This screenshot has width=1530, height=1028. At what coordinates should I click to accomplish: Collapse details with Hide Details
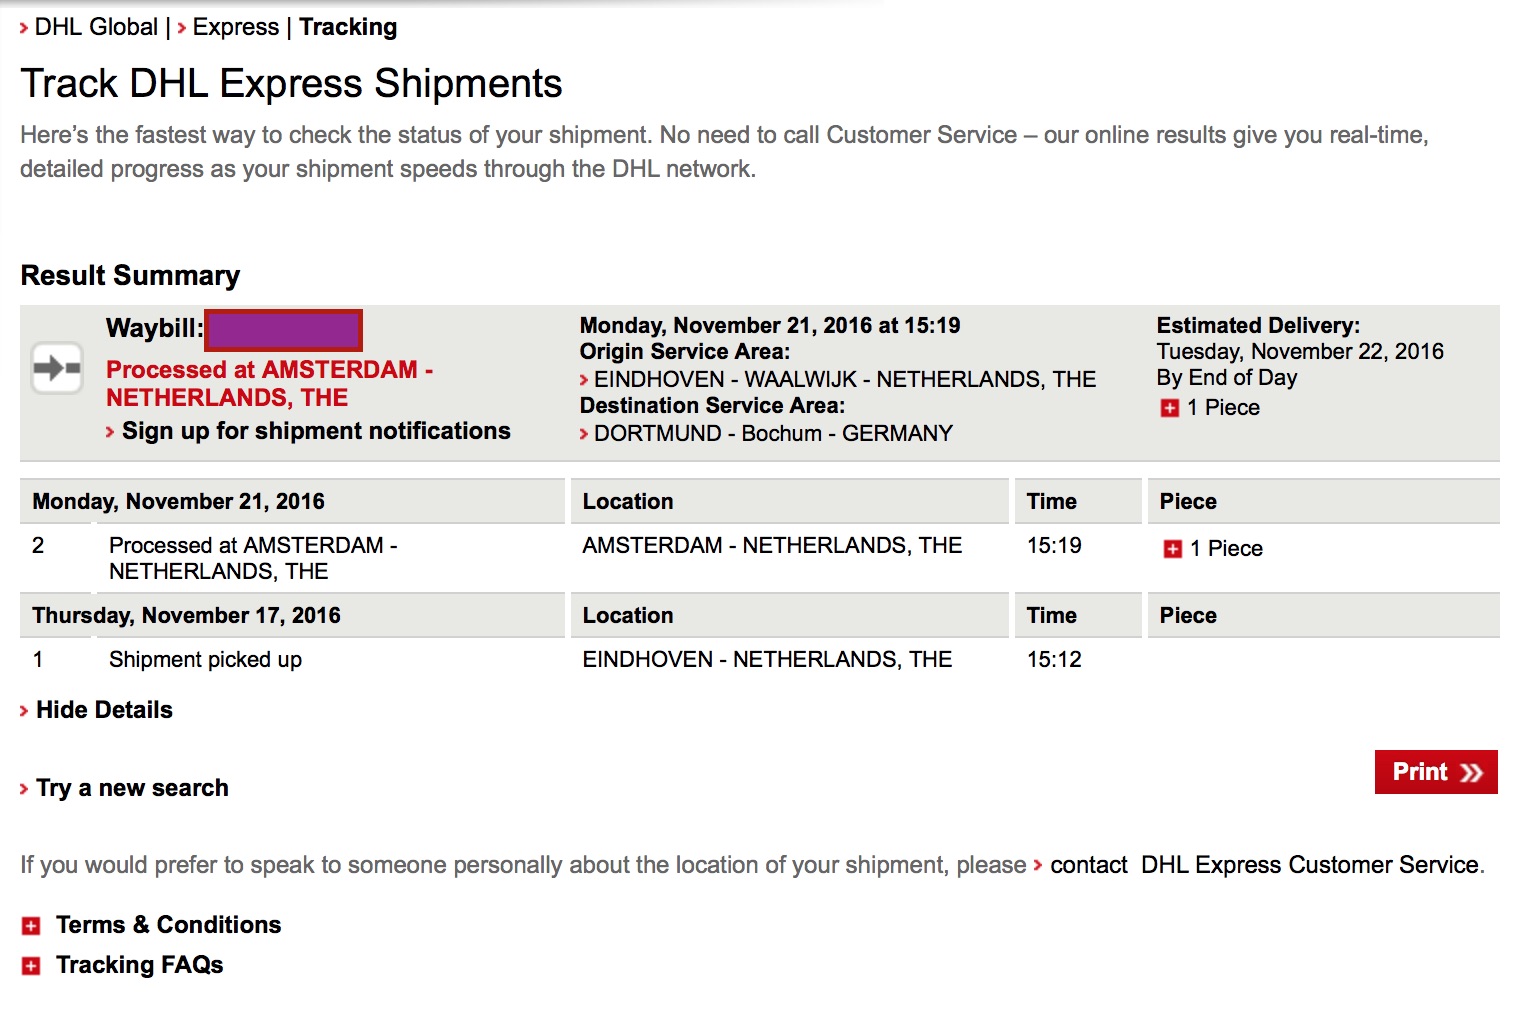coord(104,710)
